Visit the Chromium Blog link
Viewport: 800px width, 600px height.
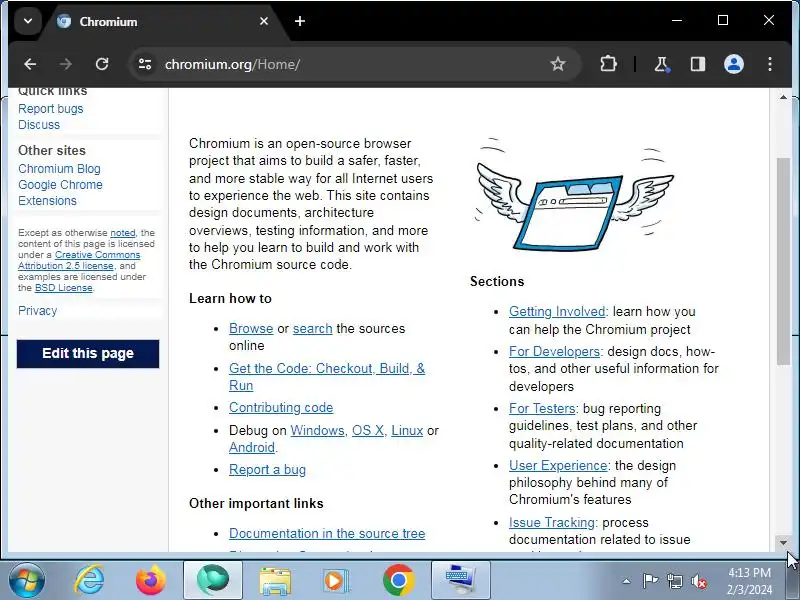click(59, 168)
